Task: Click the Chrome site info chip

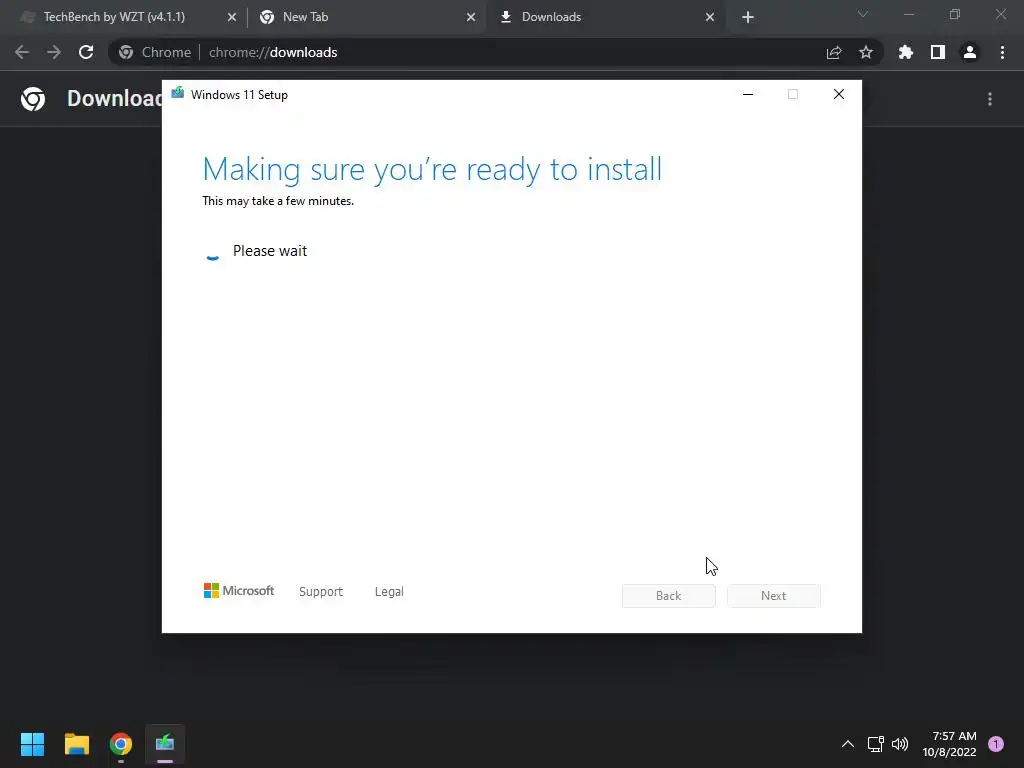Action: pyautogui.click(x=155, y=52)
